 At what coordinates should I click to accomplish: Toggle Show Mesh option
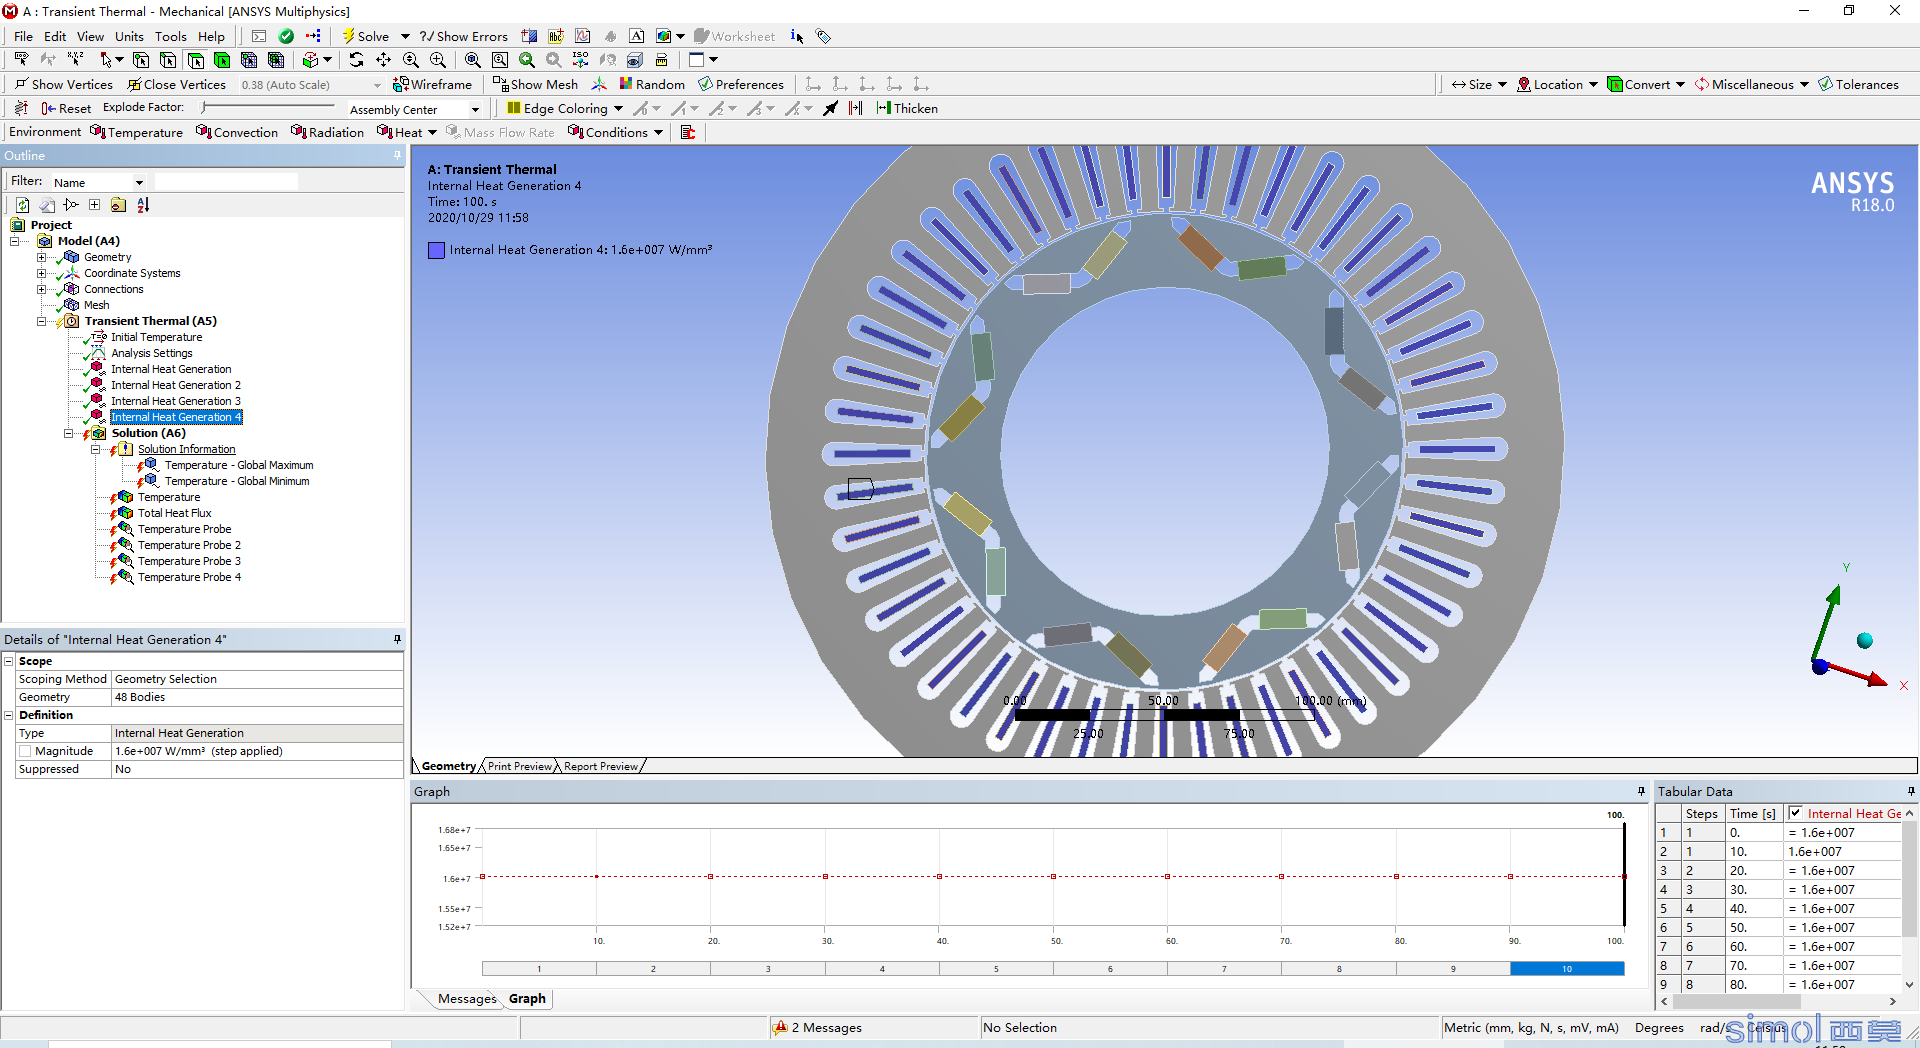click(x=535, y=84)
